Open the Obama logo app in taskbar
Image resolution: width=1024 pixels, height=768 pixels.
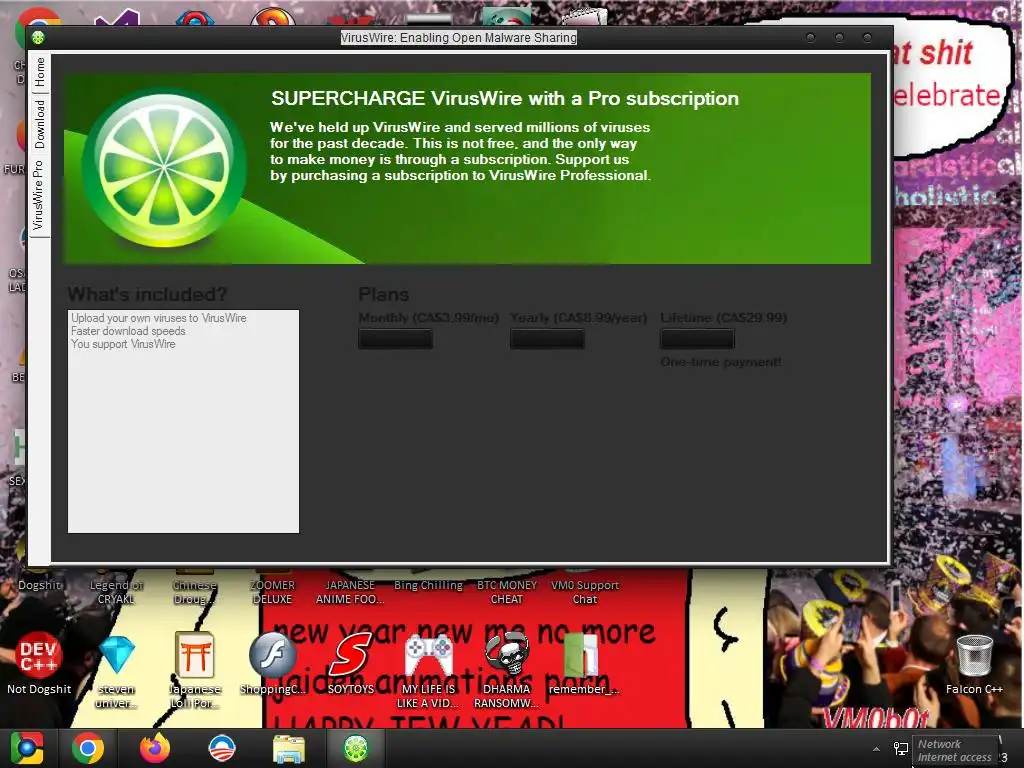[221, 748]
